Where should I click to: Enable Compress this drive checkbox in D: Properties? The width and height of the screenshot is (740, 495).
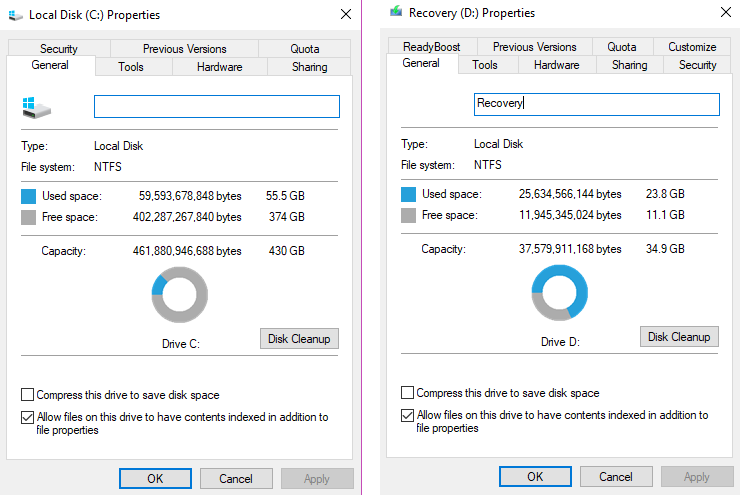pyautogui.click(x=407, y=393)
